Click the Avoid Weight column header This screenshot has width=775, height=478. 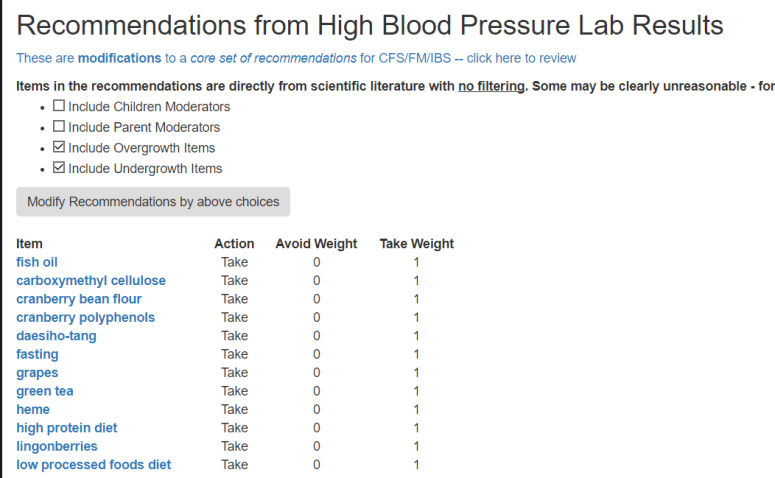point(316,243)
